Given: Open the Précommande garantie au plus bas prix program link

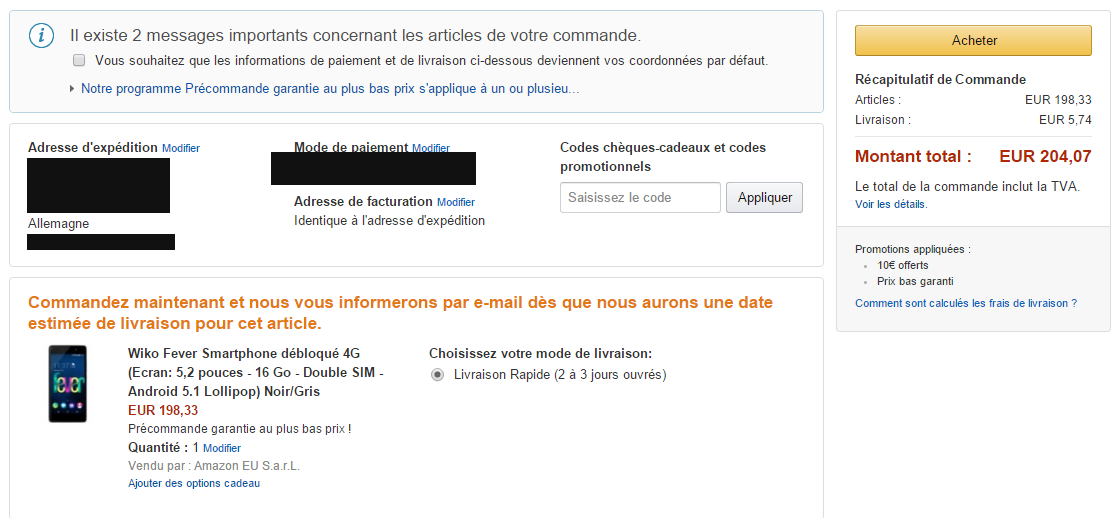Looking at the screenshot, I should pyautogui.click(x=330, y=89).
